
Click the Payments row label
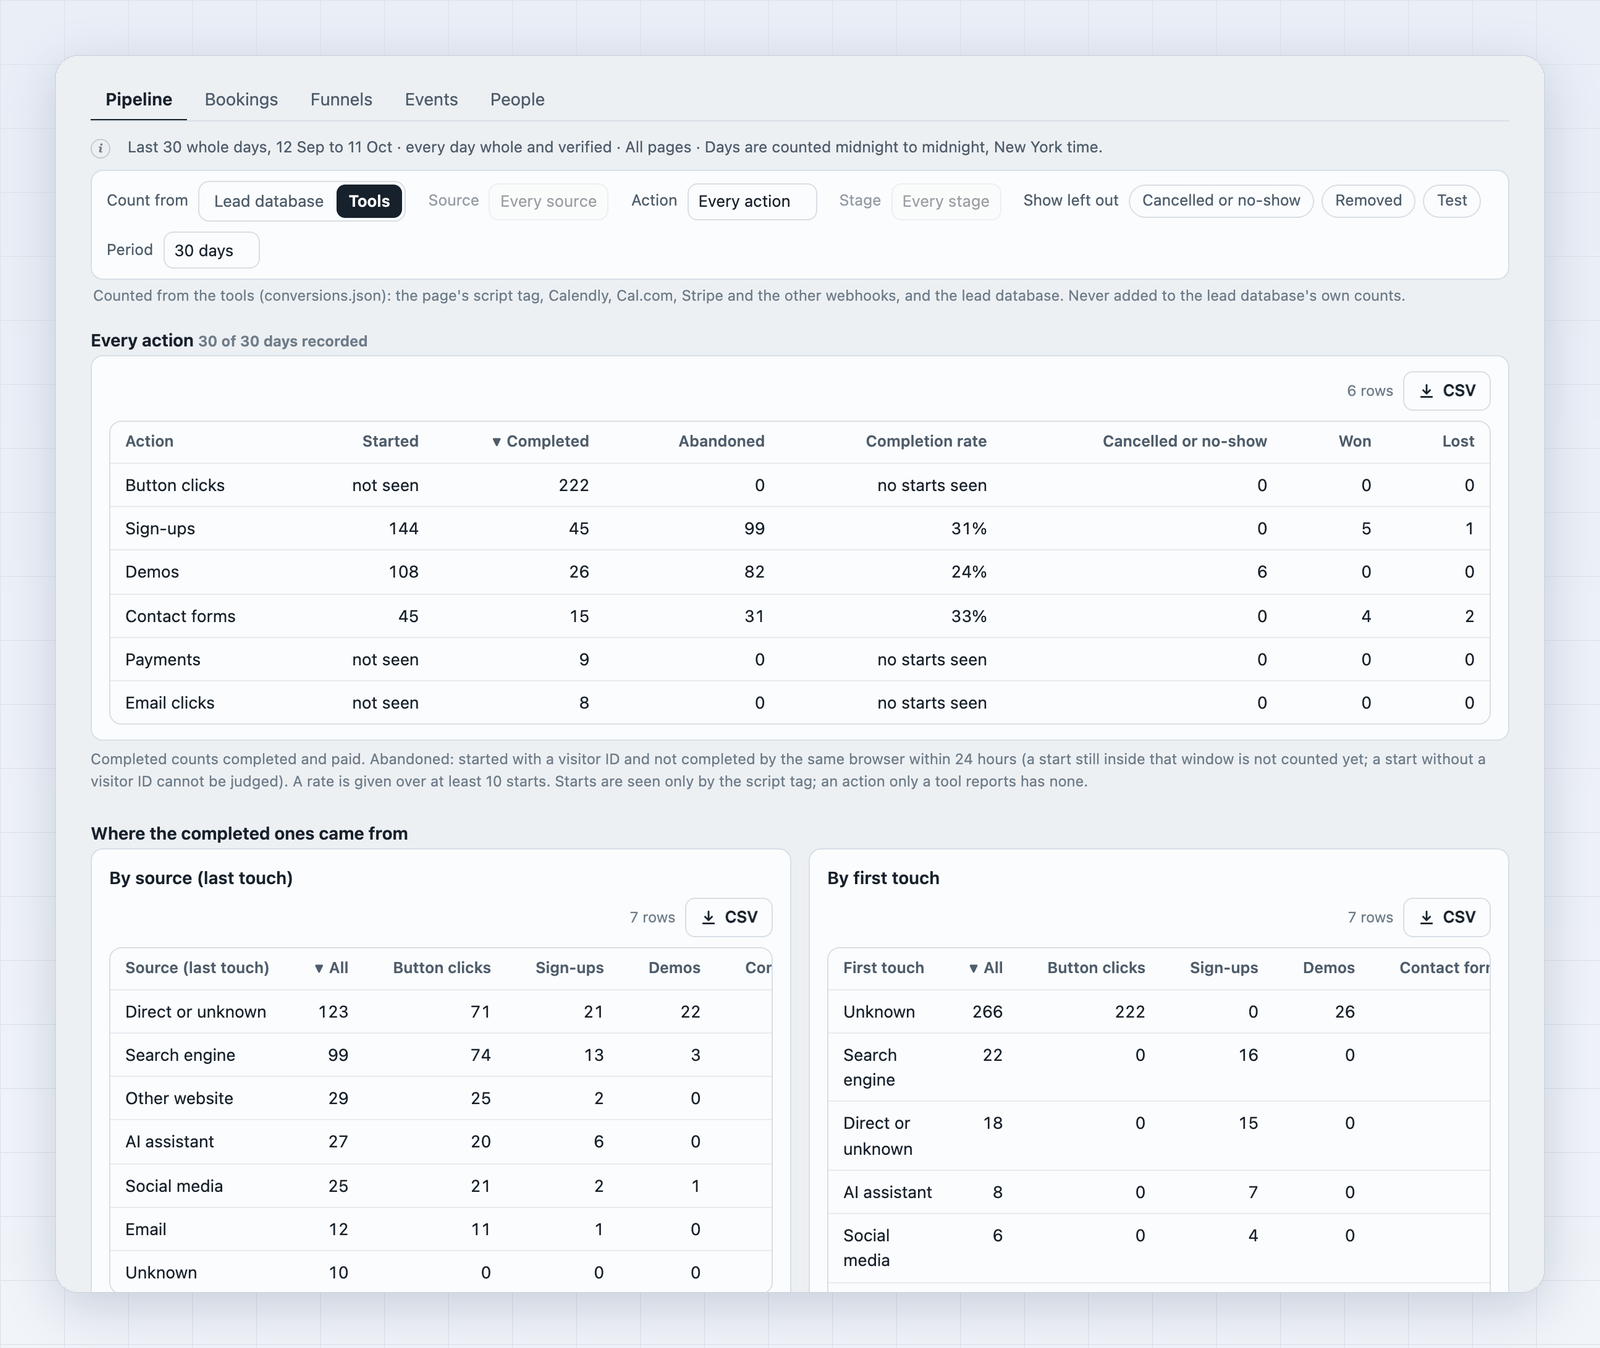pyautogui.click(x=163, y=660)
